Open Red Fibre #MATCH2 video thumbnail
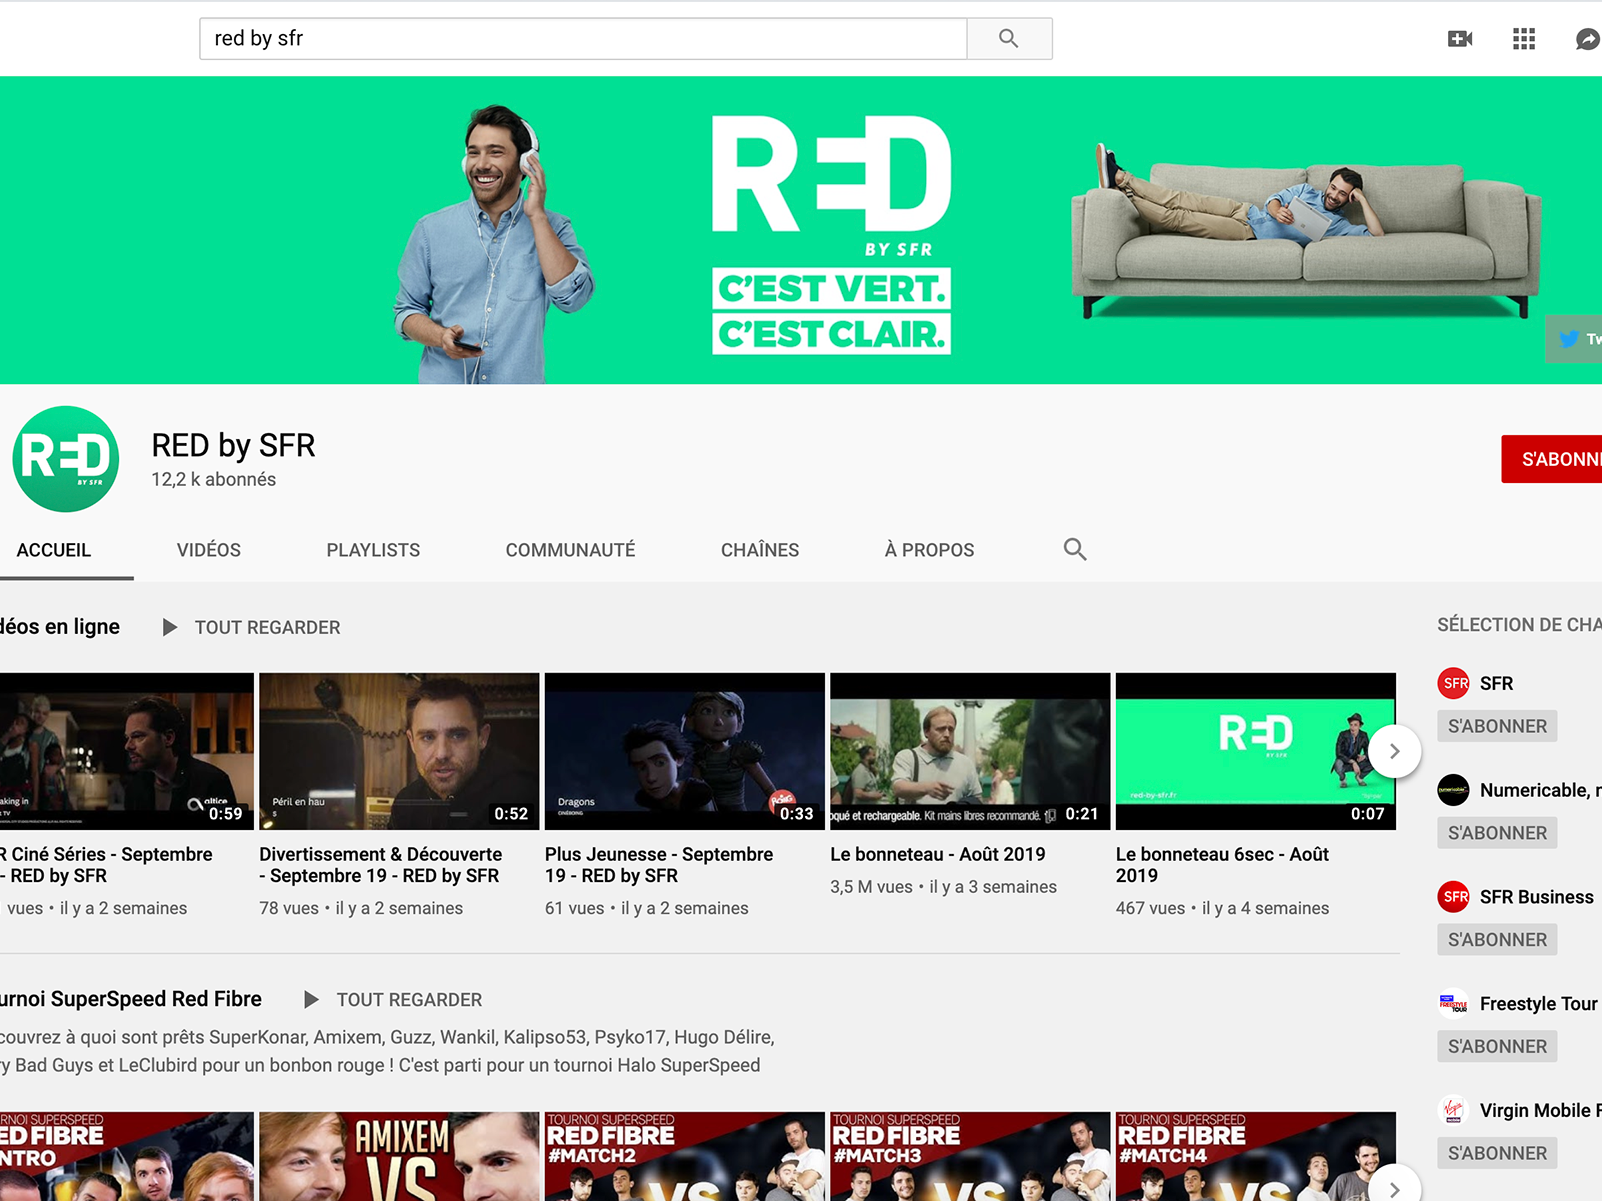 pos(685,1156)
